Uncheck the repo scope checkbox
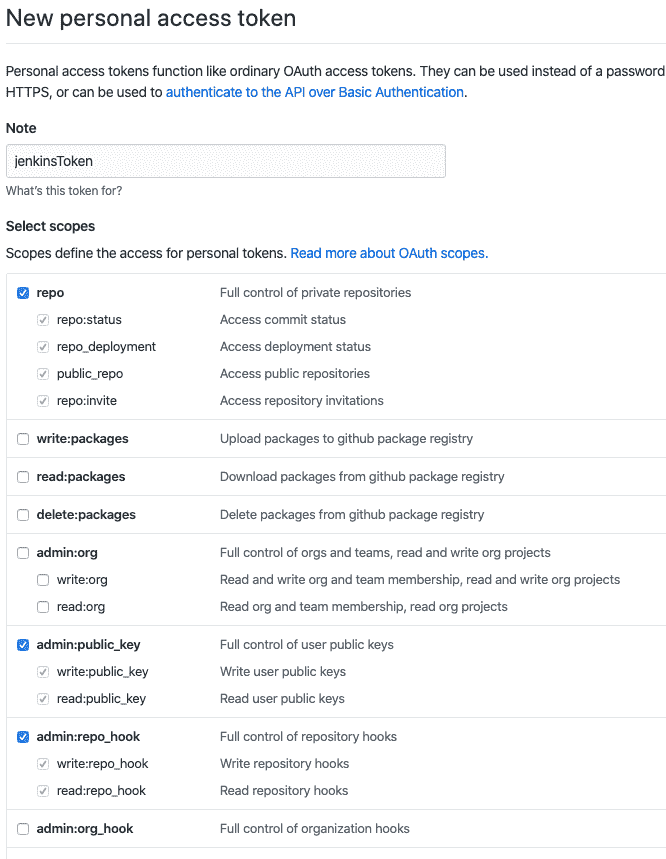The height and width of the screenshot is (859, 666). [23, 293]
